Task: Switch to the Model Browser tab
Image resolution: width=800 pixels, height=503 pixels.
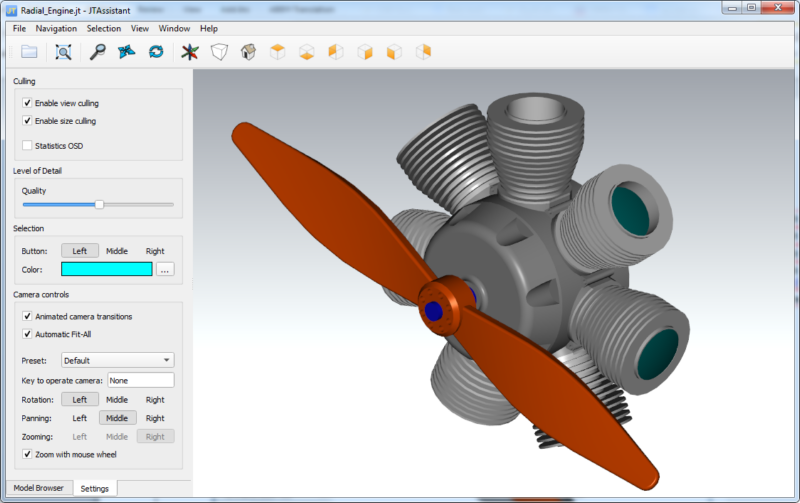Action: (x=37, y=488)
